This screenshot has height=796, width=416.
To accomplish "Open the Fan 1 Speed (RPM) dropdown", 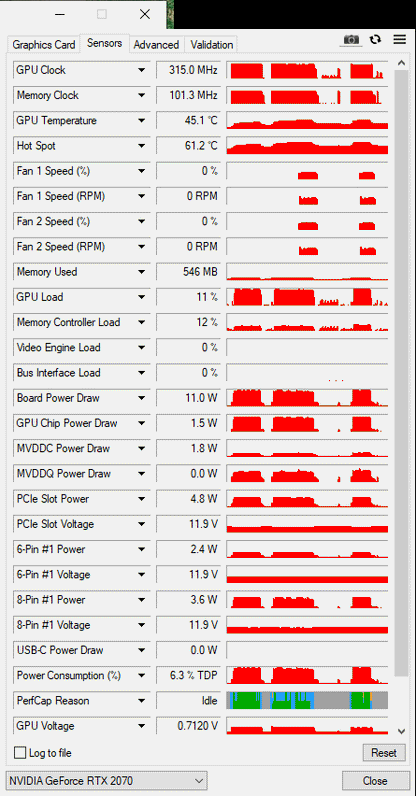I will (x=141, y=196).
